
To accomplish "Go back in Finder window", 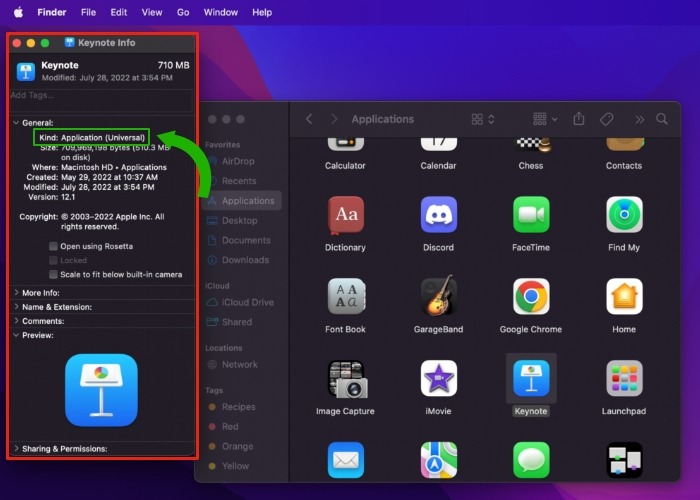I will pyautogui.click(x=309, y=119).
